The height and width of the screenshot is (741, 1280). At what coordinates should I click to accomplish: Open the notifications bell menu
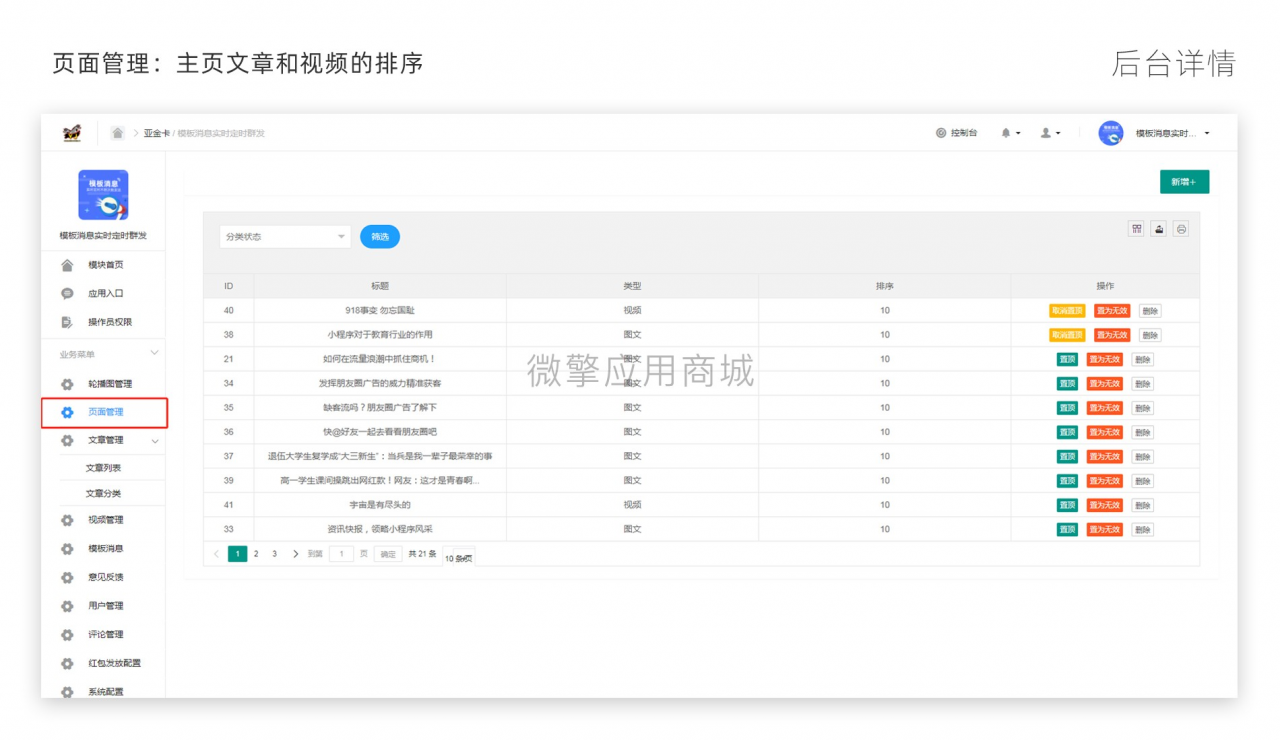click(1010, 133)
